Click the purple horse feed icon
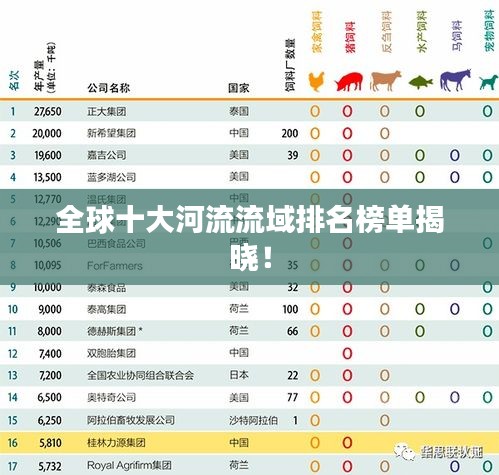 pos(455,80)
